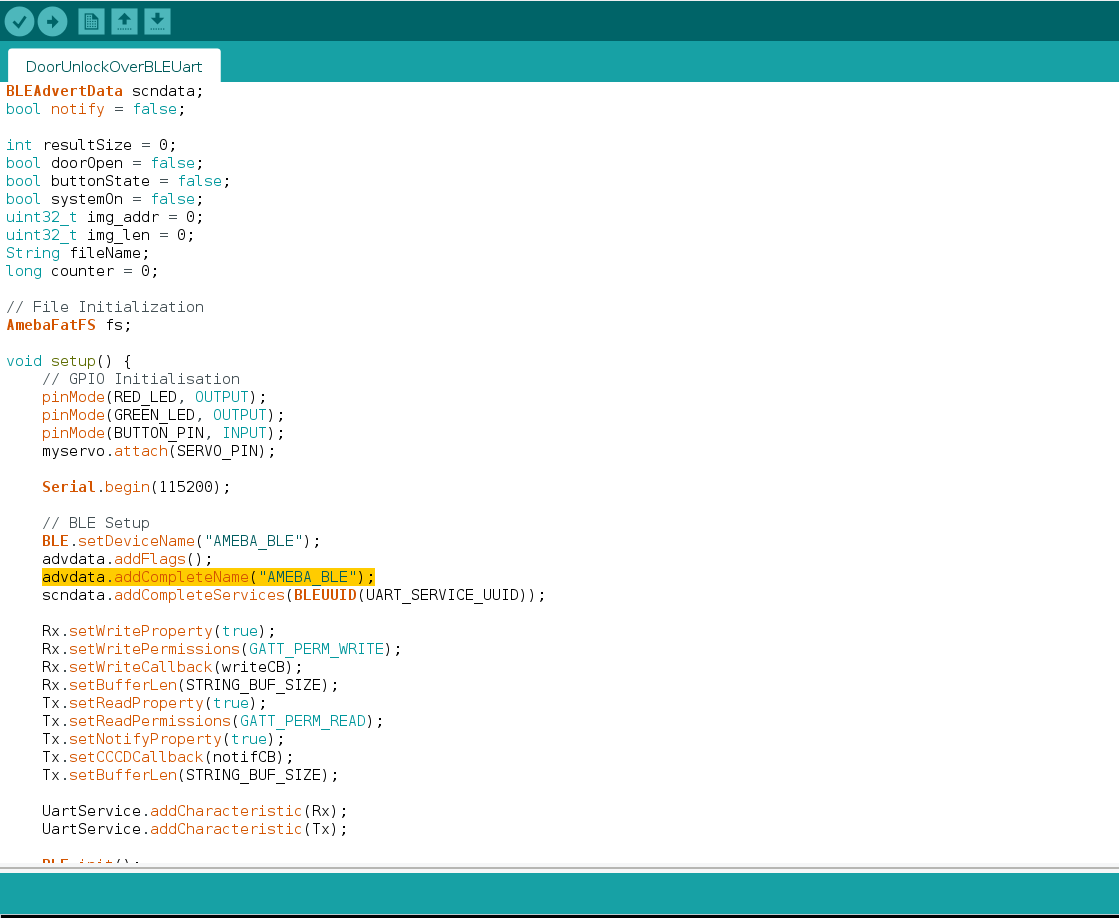Switch to the DoorUnlockOverBLEUart tab

pyautogui.click(x=114, y=67)
